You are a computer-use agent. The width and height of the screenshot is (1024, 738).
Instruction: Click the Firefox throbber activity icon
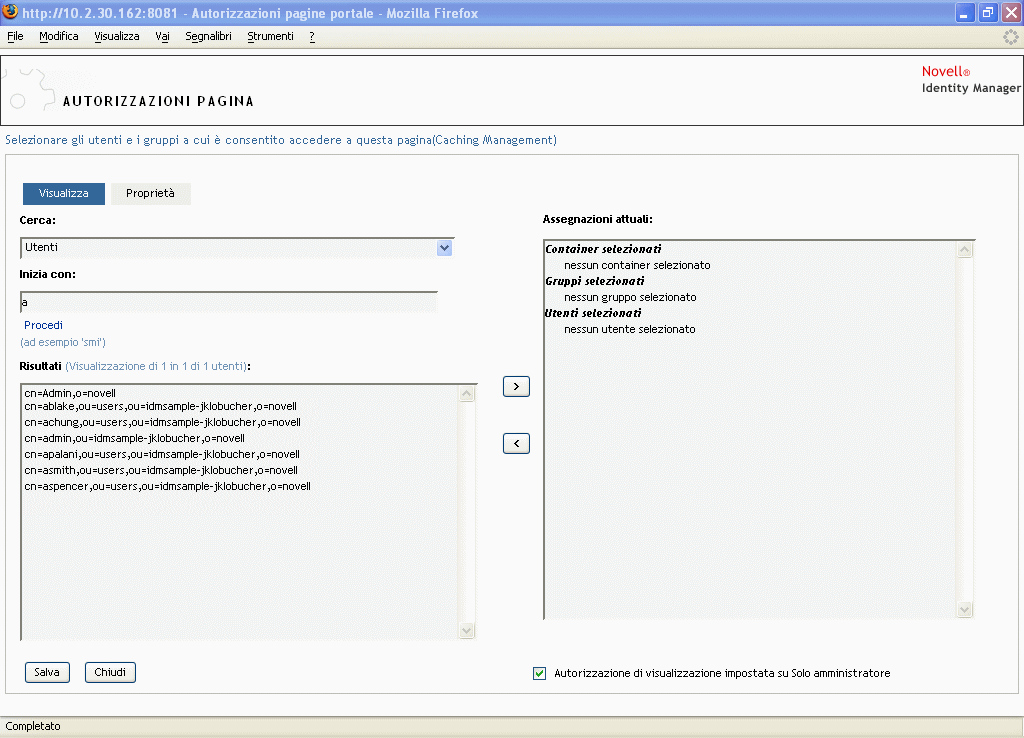click(1010, 37)
